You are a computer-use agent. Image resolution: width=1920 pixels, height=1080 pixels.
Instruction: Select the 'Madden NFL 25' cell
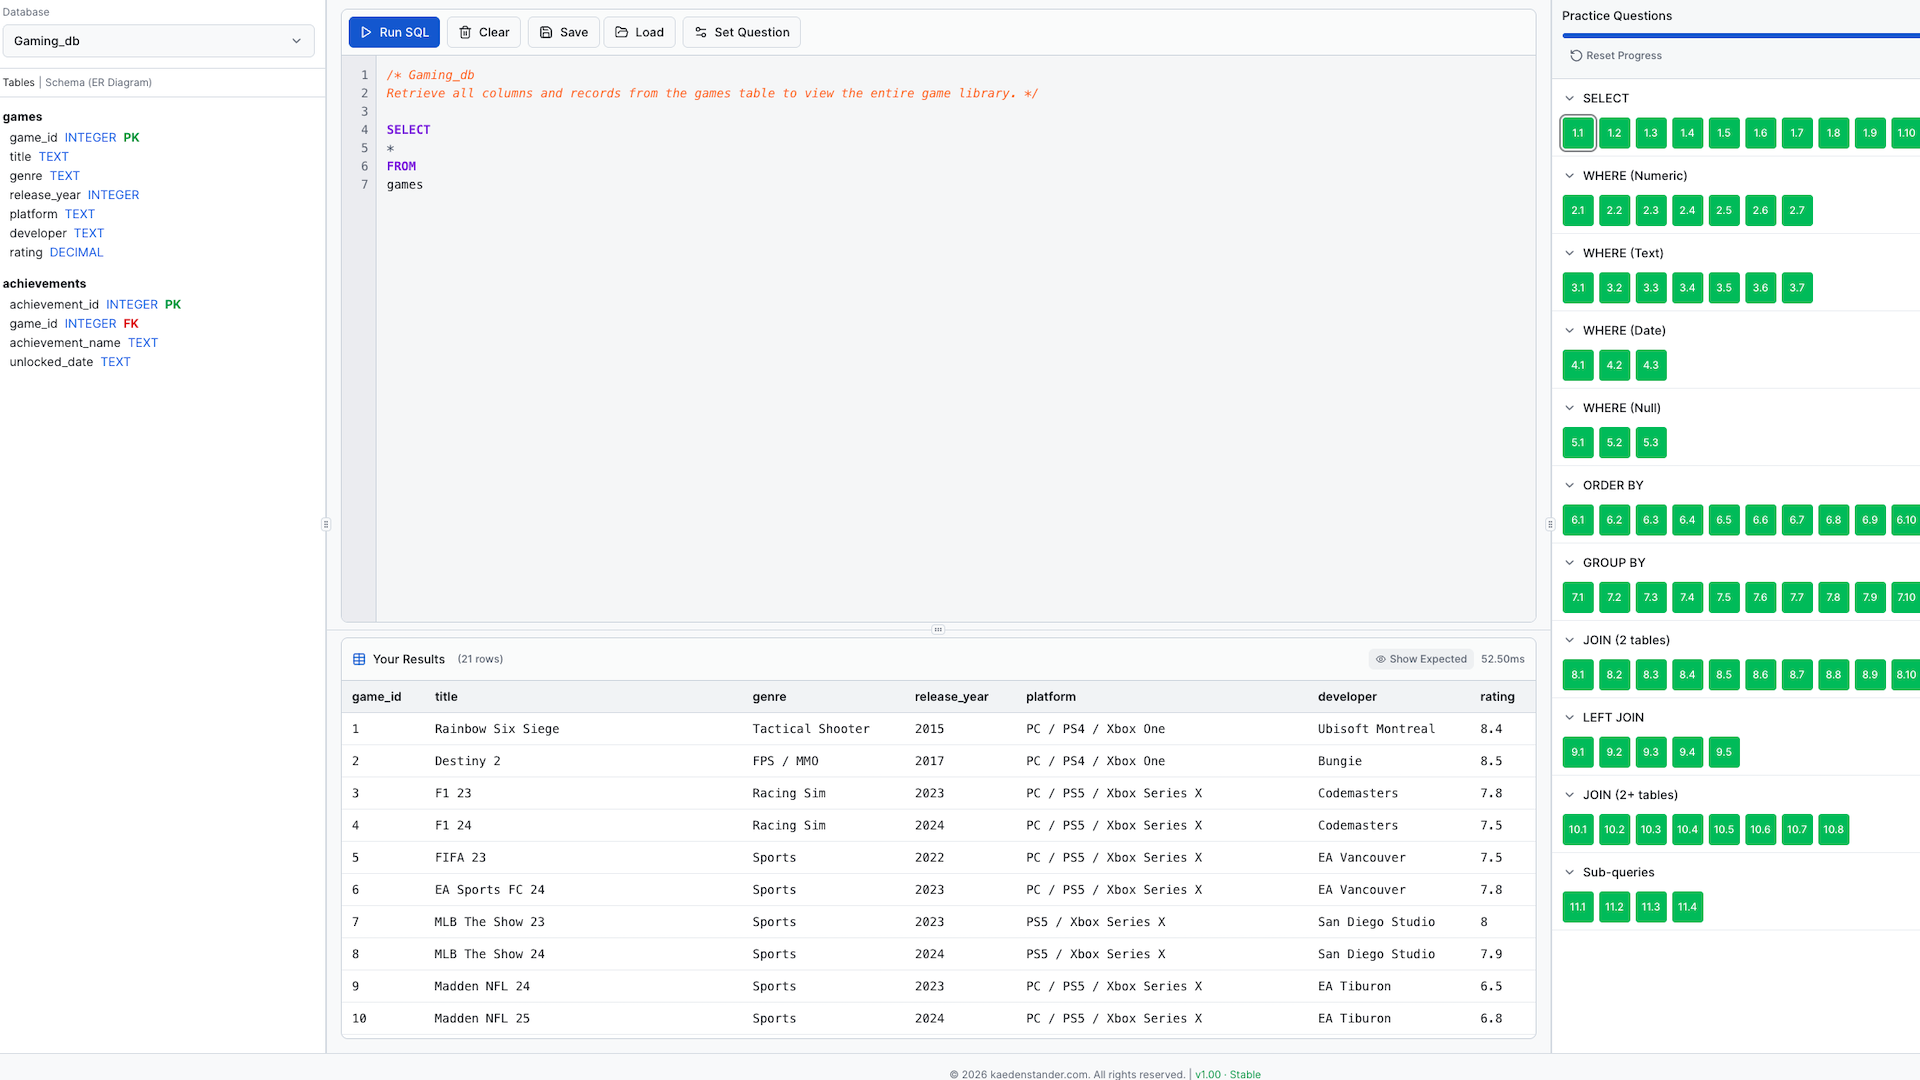pos(482,1019)
